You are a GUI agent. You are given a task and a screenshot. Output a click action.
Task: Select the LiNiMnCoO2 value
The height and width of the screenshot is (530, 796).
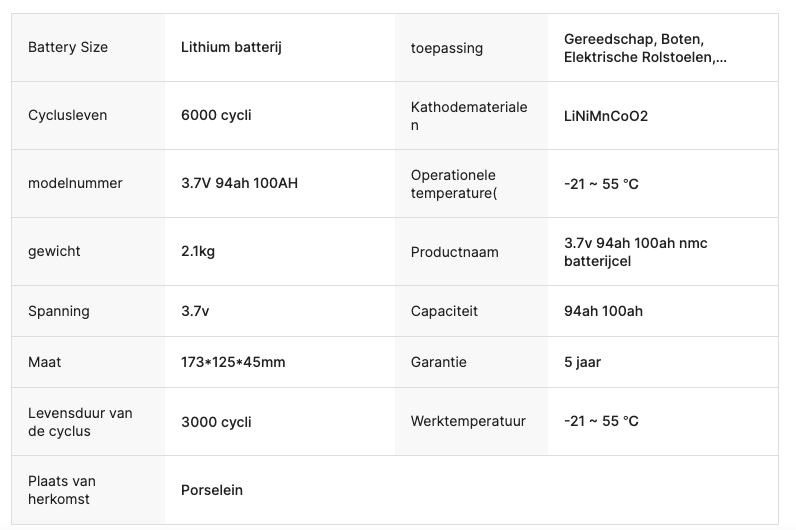[x=606, y=116]
